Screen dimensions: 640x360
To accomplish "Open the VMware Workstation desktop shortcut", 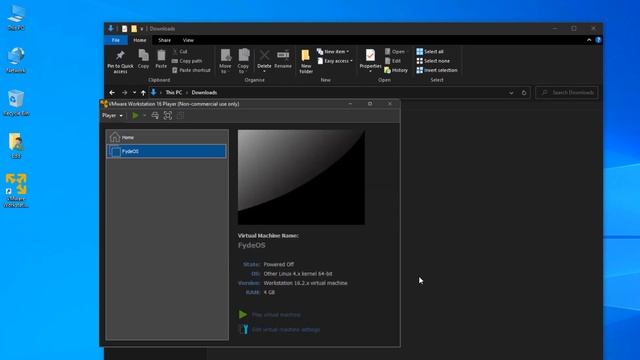I will click(16, 191).
